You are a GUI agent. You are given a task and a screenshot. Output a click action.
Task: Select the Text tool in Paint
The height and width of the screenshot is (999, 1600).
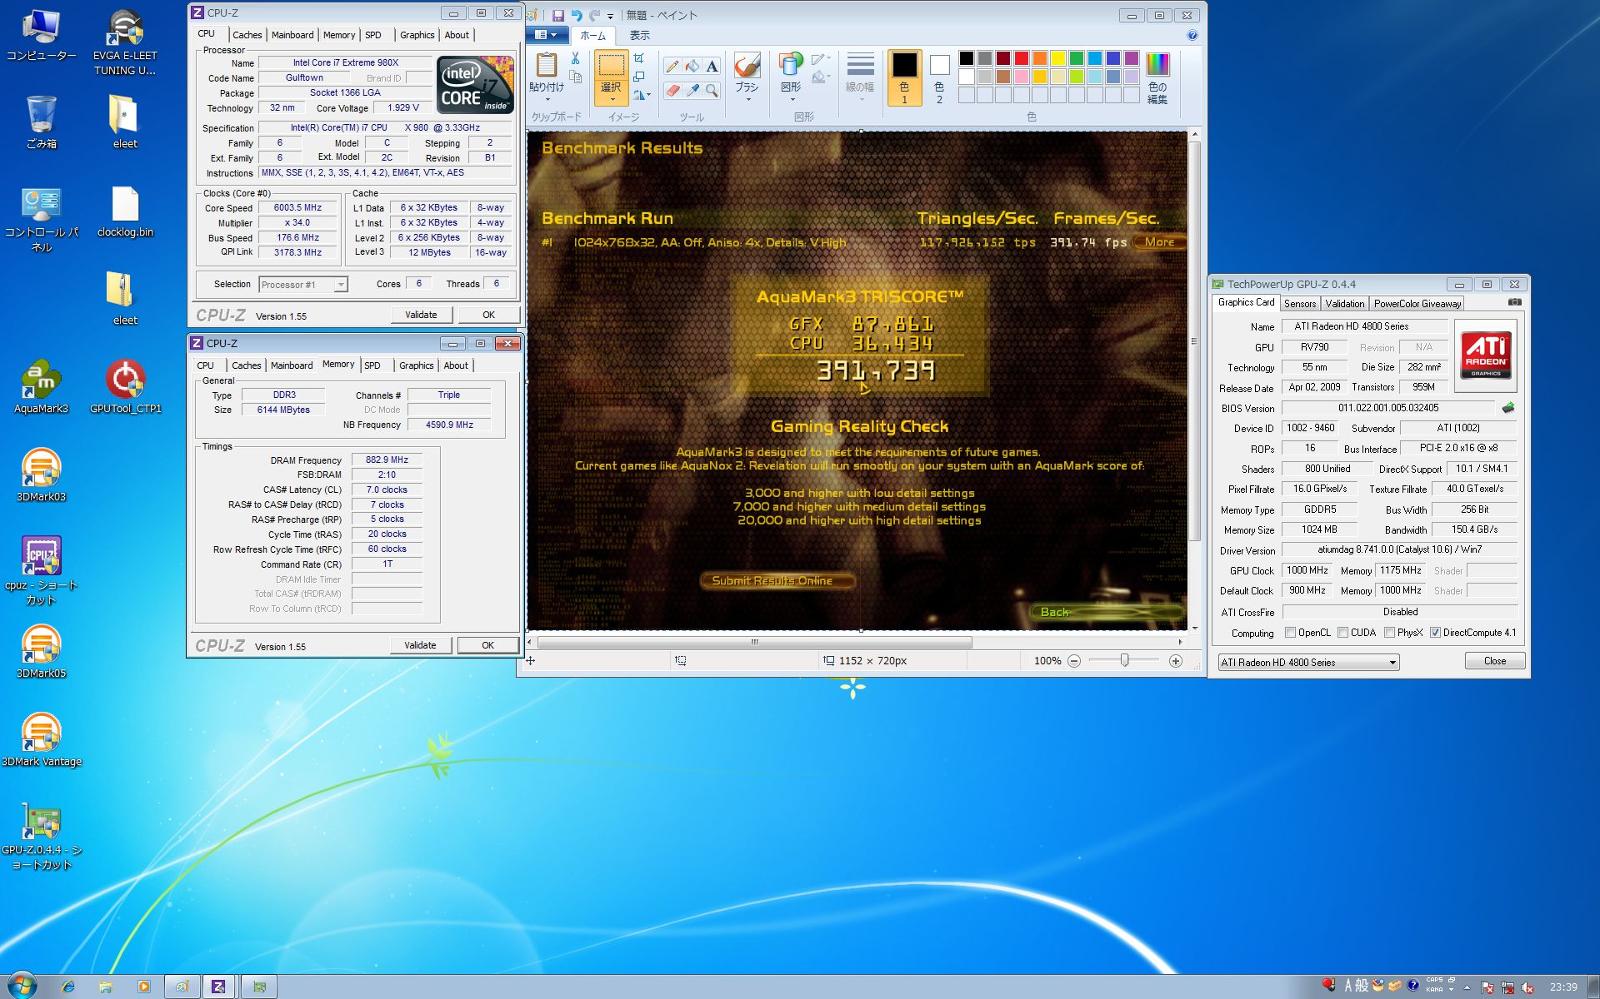(x=712, y=66)
